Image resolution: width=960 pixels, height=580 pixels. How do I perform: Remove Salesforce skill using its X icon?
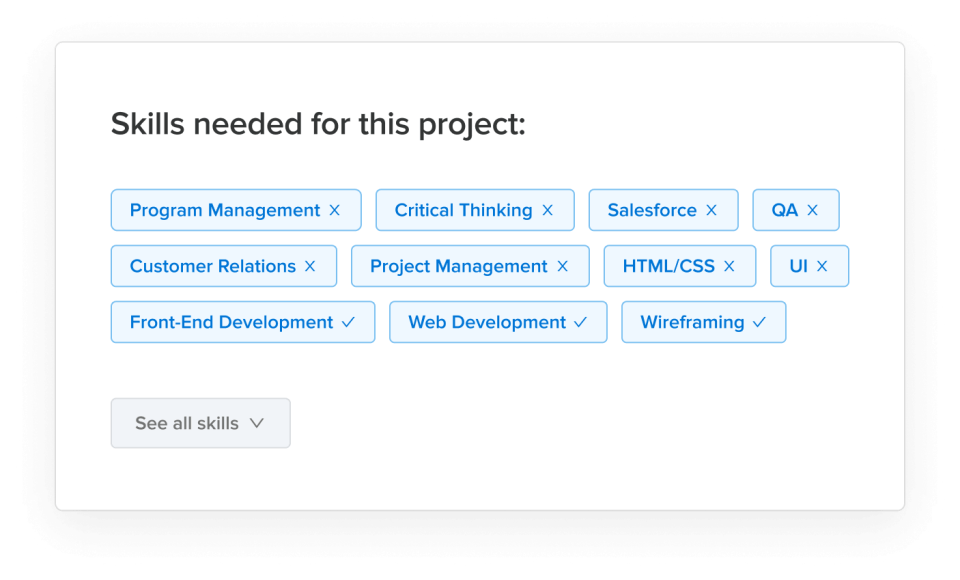(712, 210)
